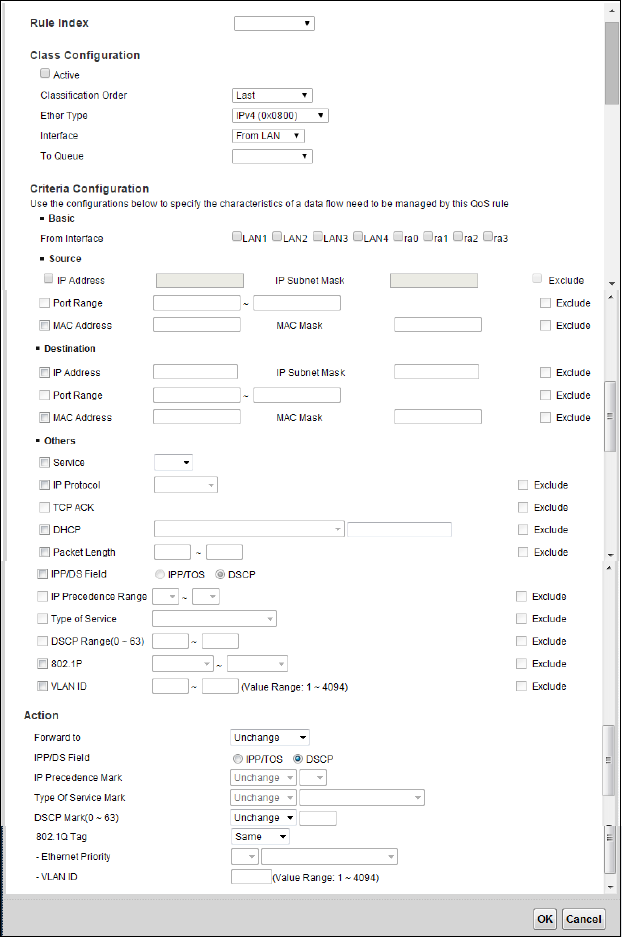Viewport: 622px width, 937px height.
Task: Enable DSCP Range checkbox
Action: pyautogui.click(x=42, y=641)
